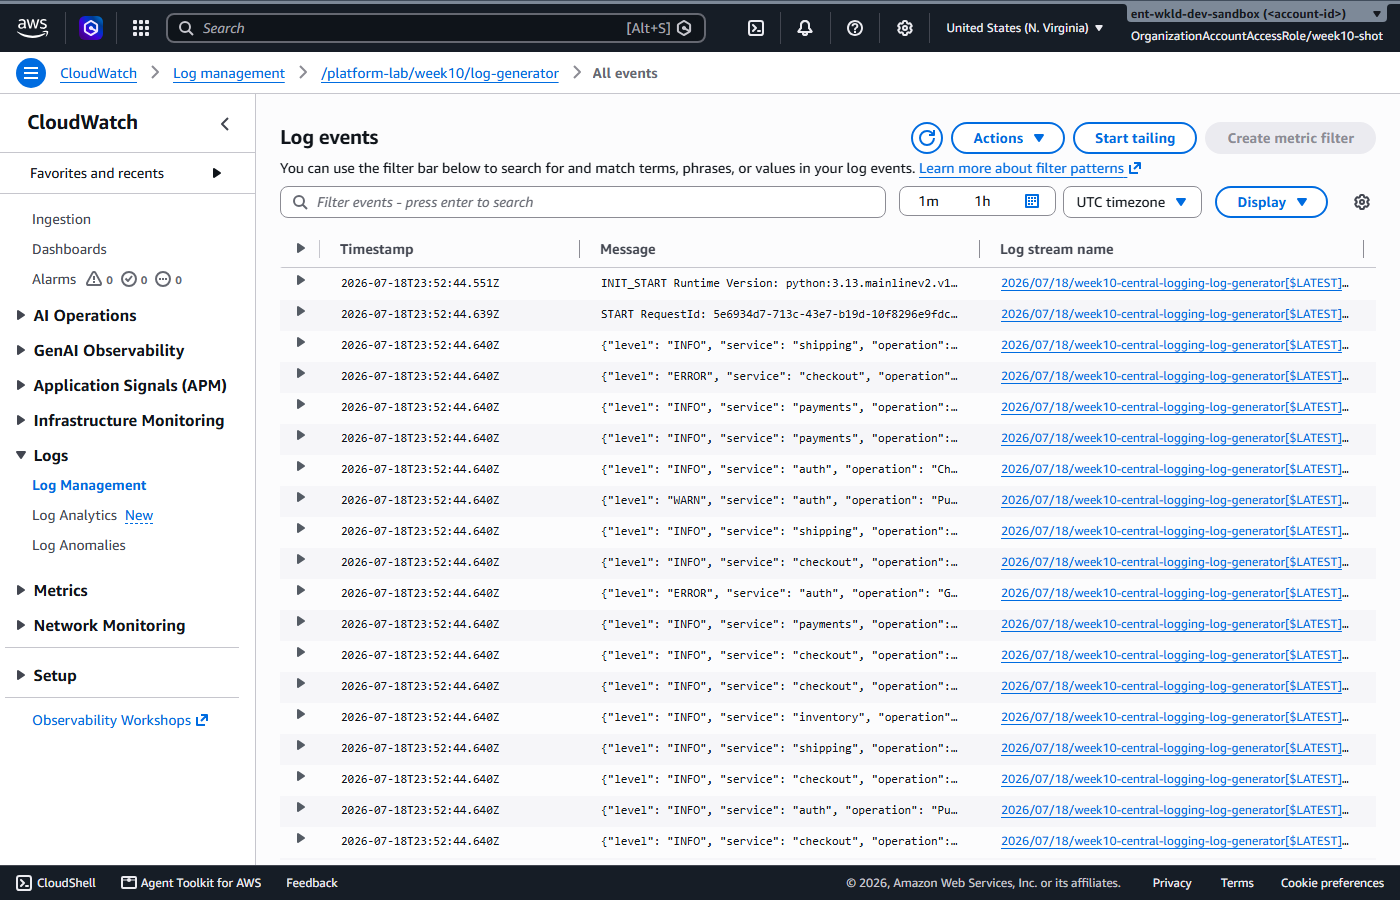Viewport: 1400px width, 900px height.
Task: Click the Create metric filter button
Action: 1291,138
